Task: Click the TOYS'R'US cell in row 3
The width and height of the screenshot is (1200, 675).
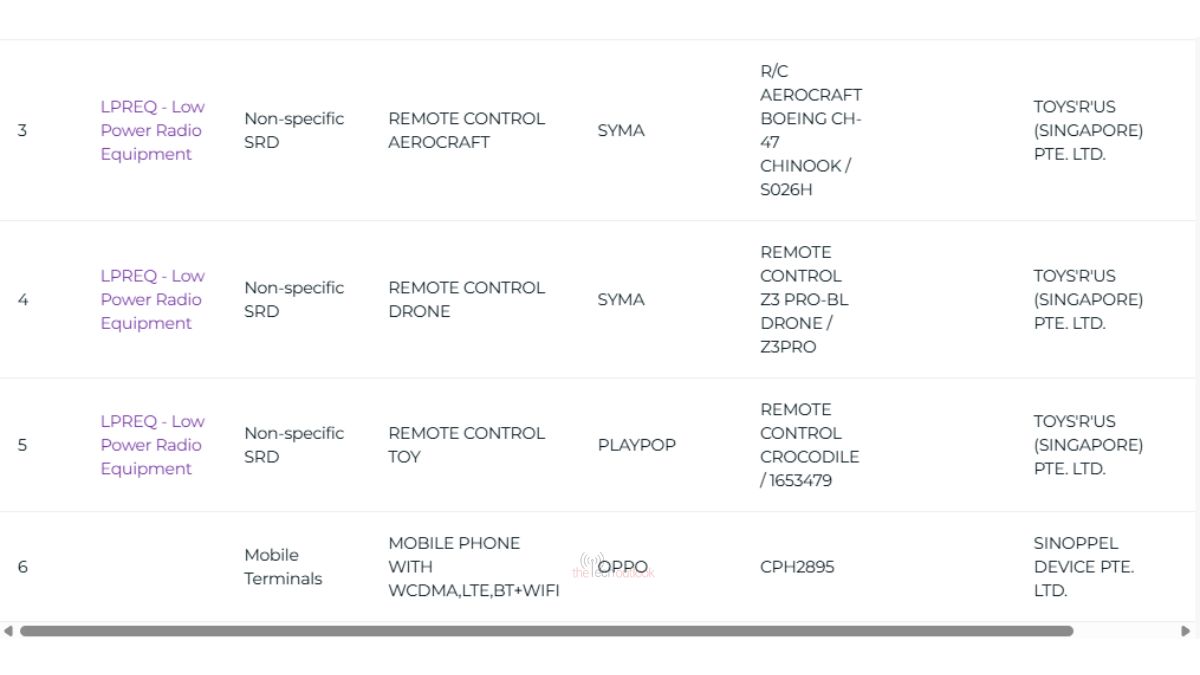Action: point(1088,130)
